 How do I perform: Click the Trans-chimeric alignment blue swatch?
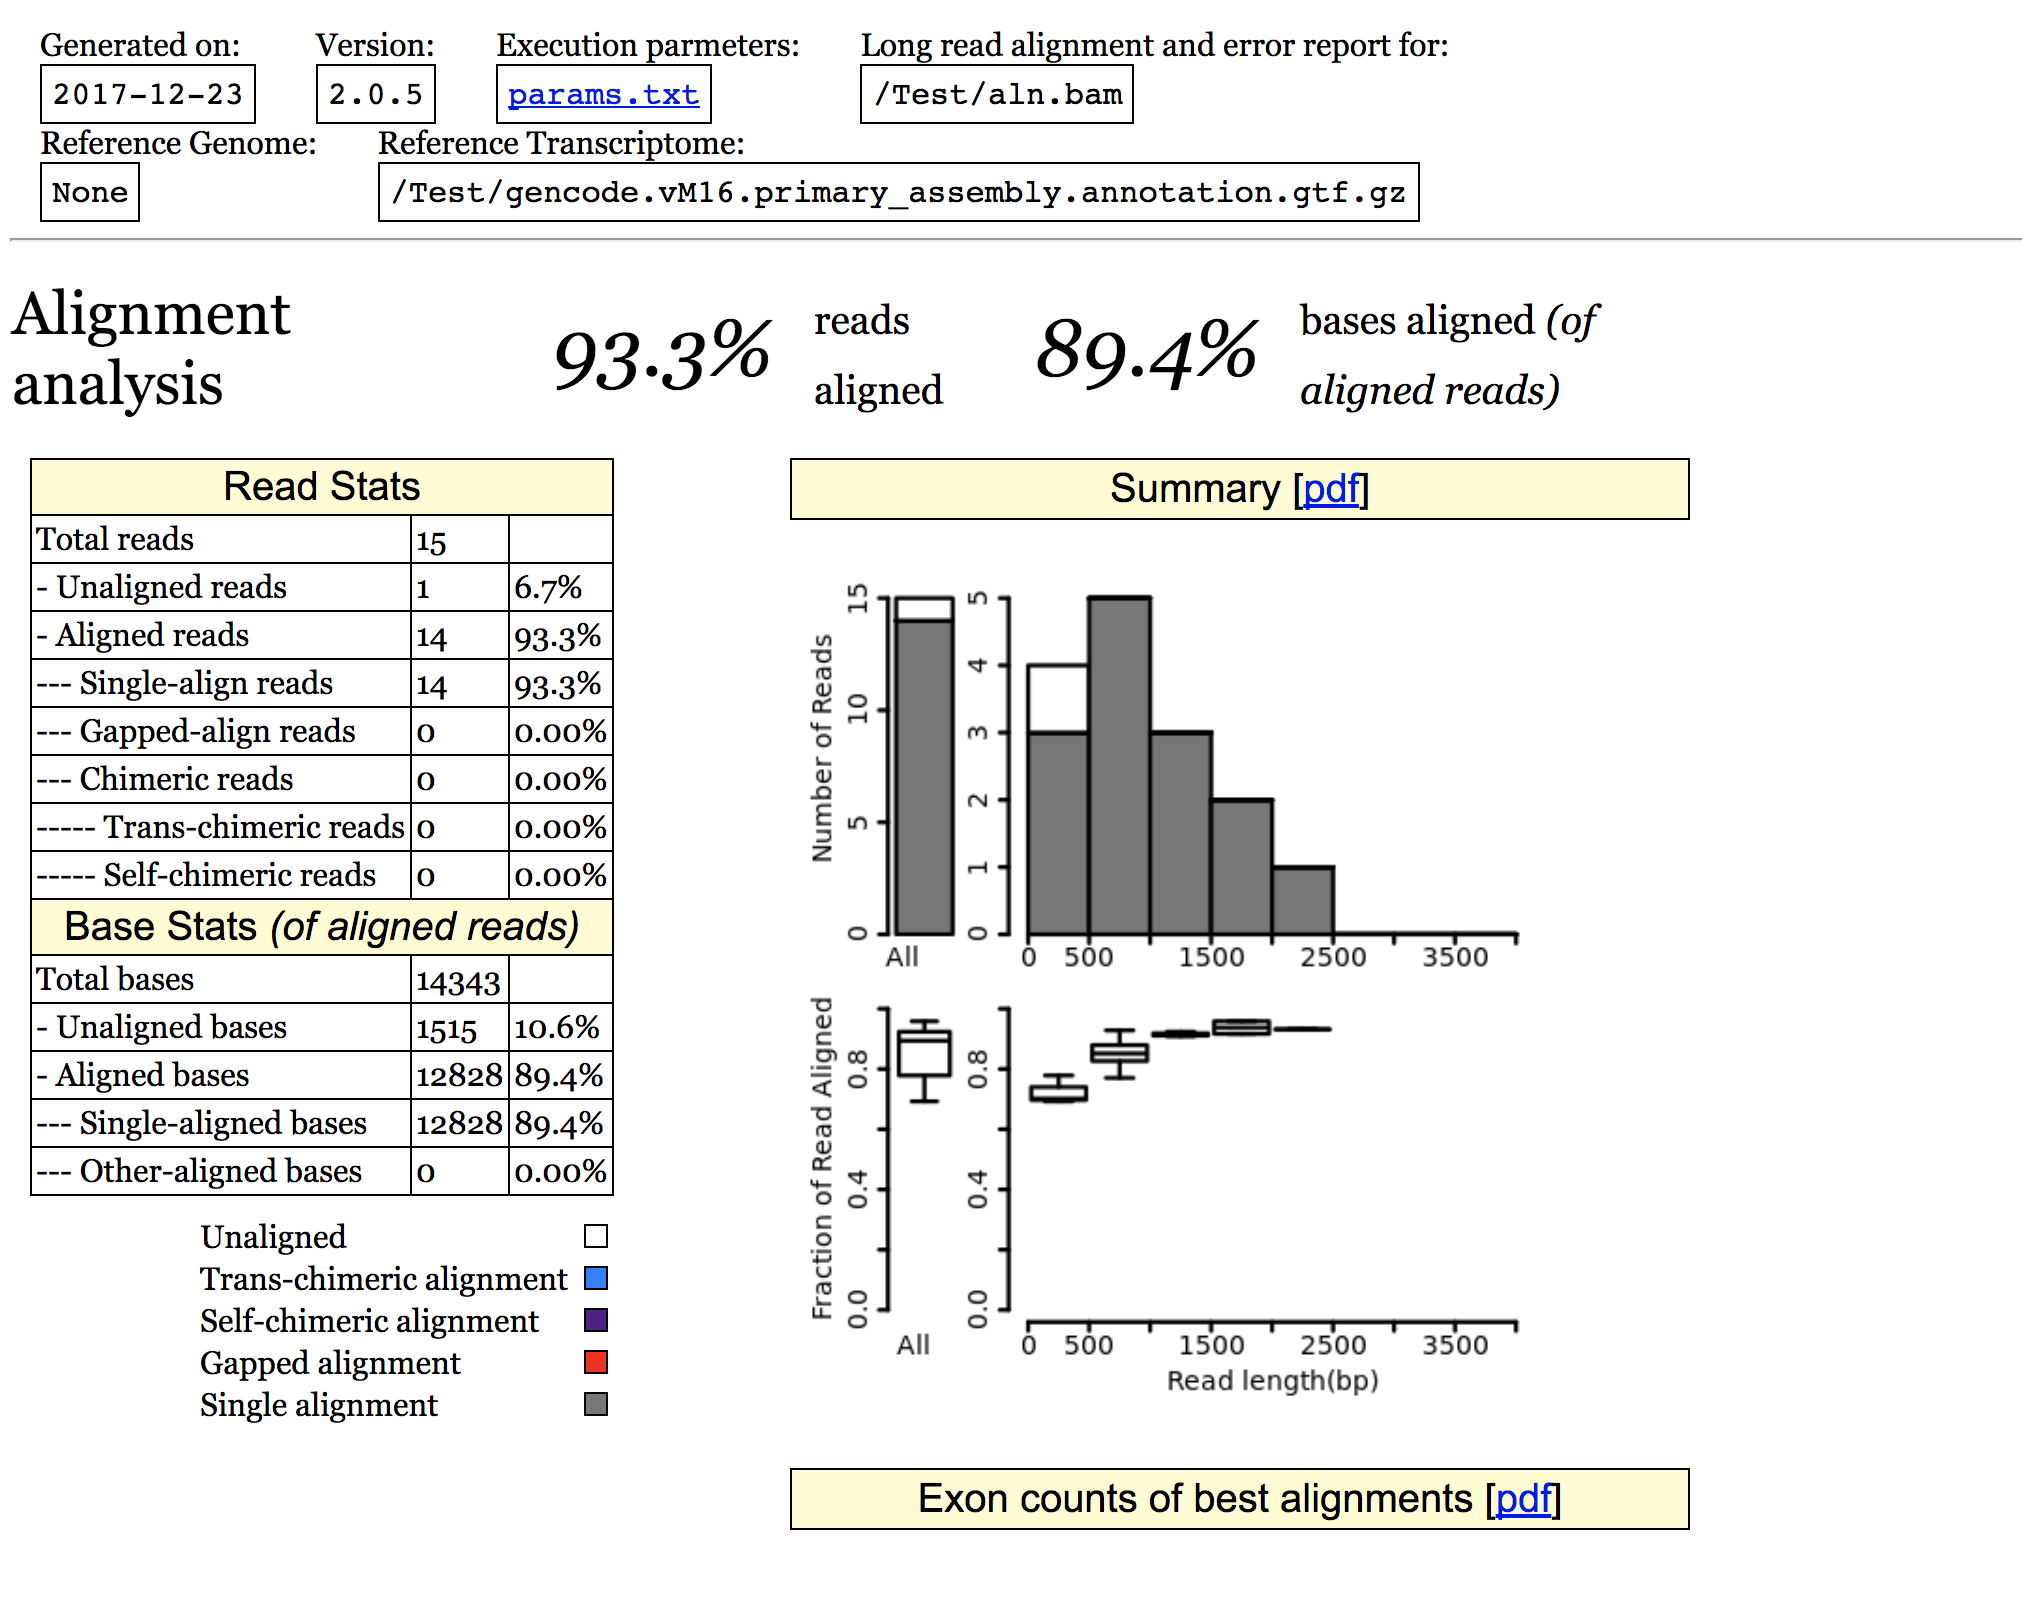(x=596, y=1278)
